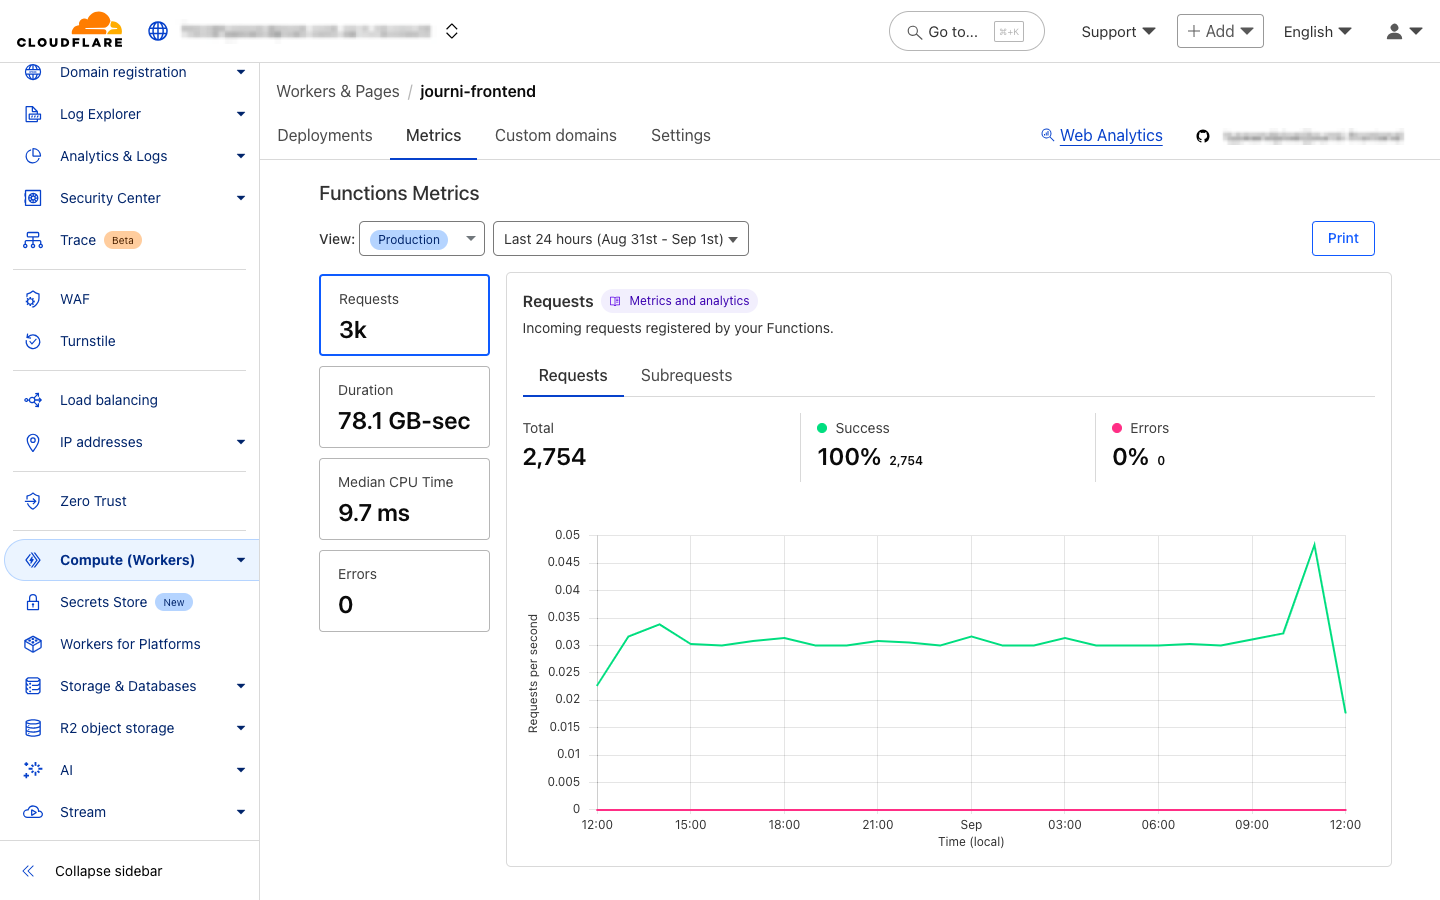
Task: Click the Stream cloud icon
Action: 33,812
